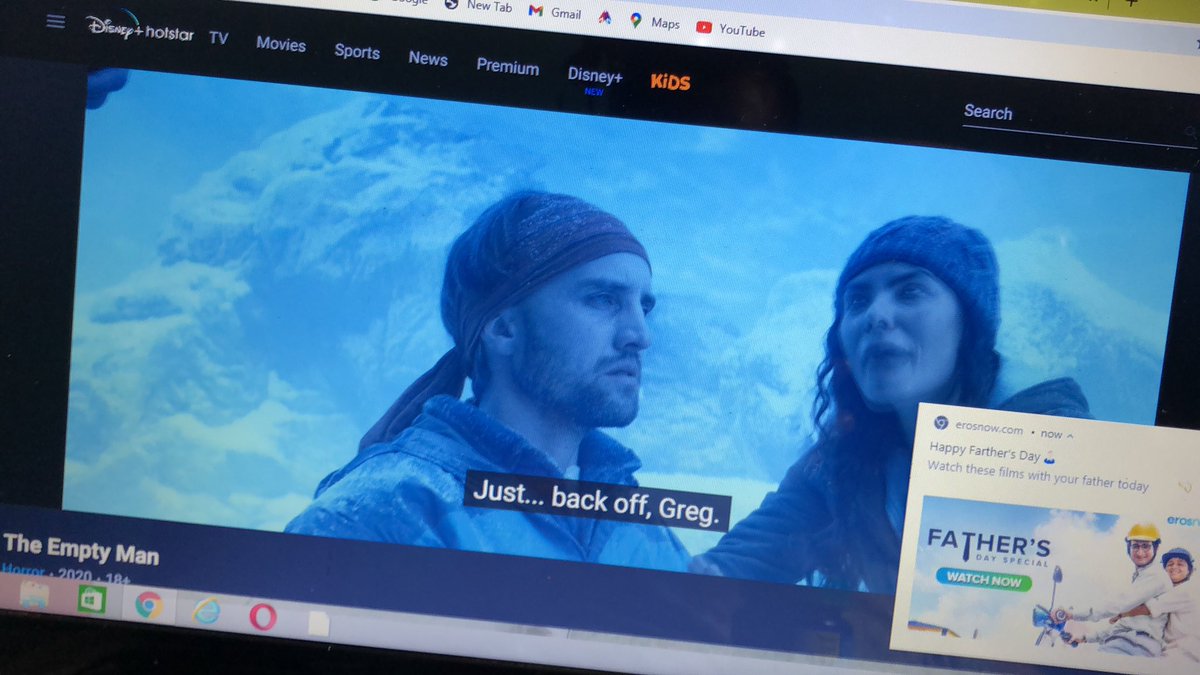Open the Premium section
Image resolution: width=1200 pixels, height=675 pixels.
[507, 67]
